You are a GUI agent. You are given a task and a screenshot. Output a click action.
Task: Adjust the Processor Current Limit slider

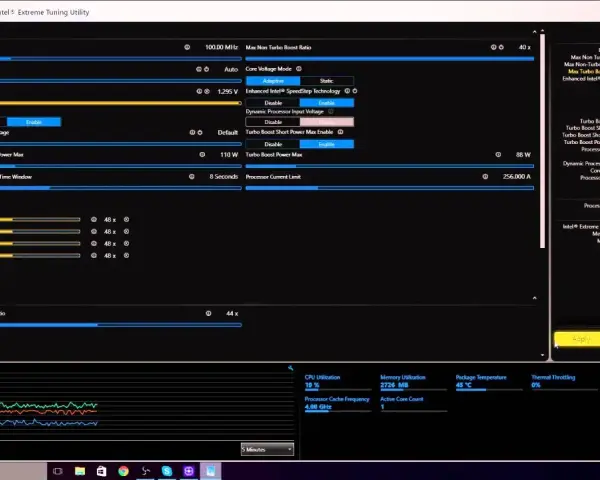tap(390, 188)
